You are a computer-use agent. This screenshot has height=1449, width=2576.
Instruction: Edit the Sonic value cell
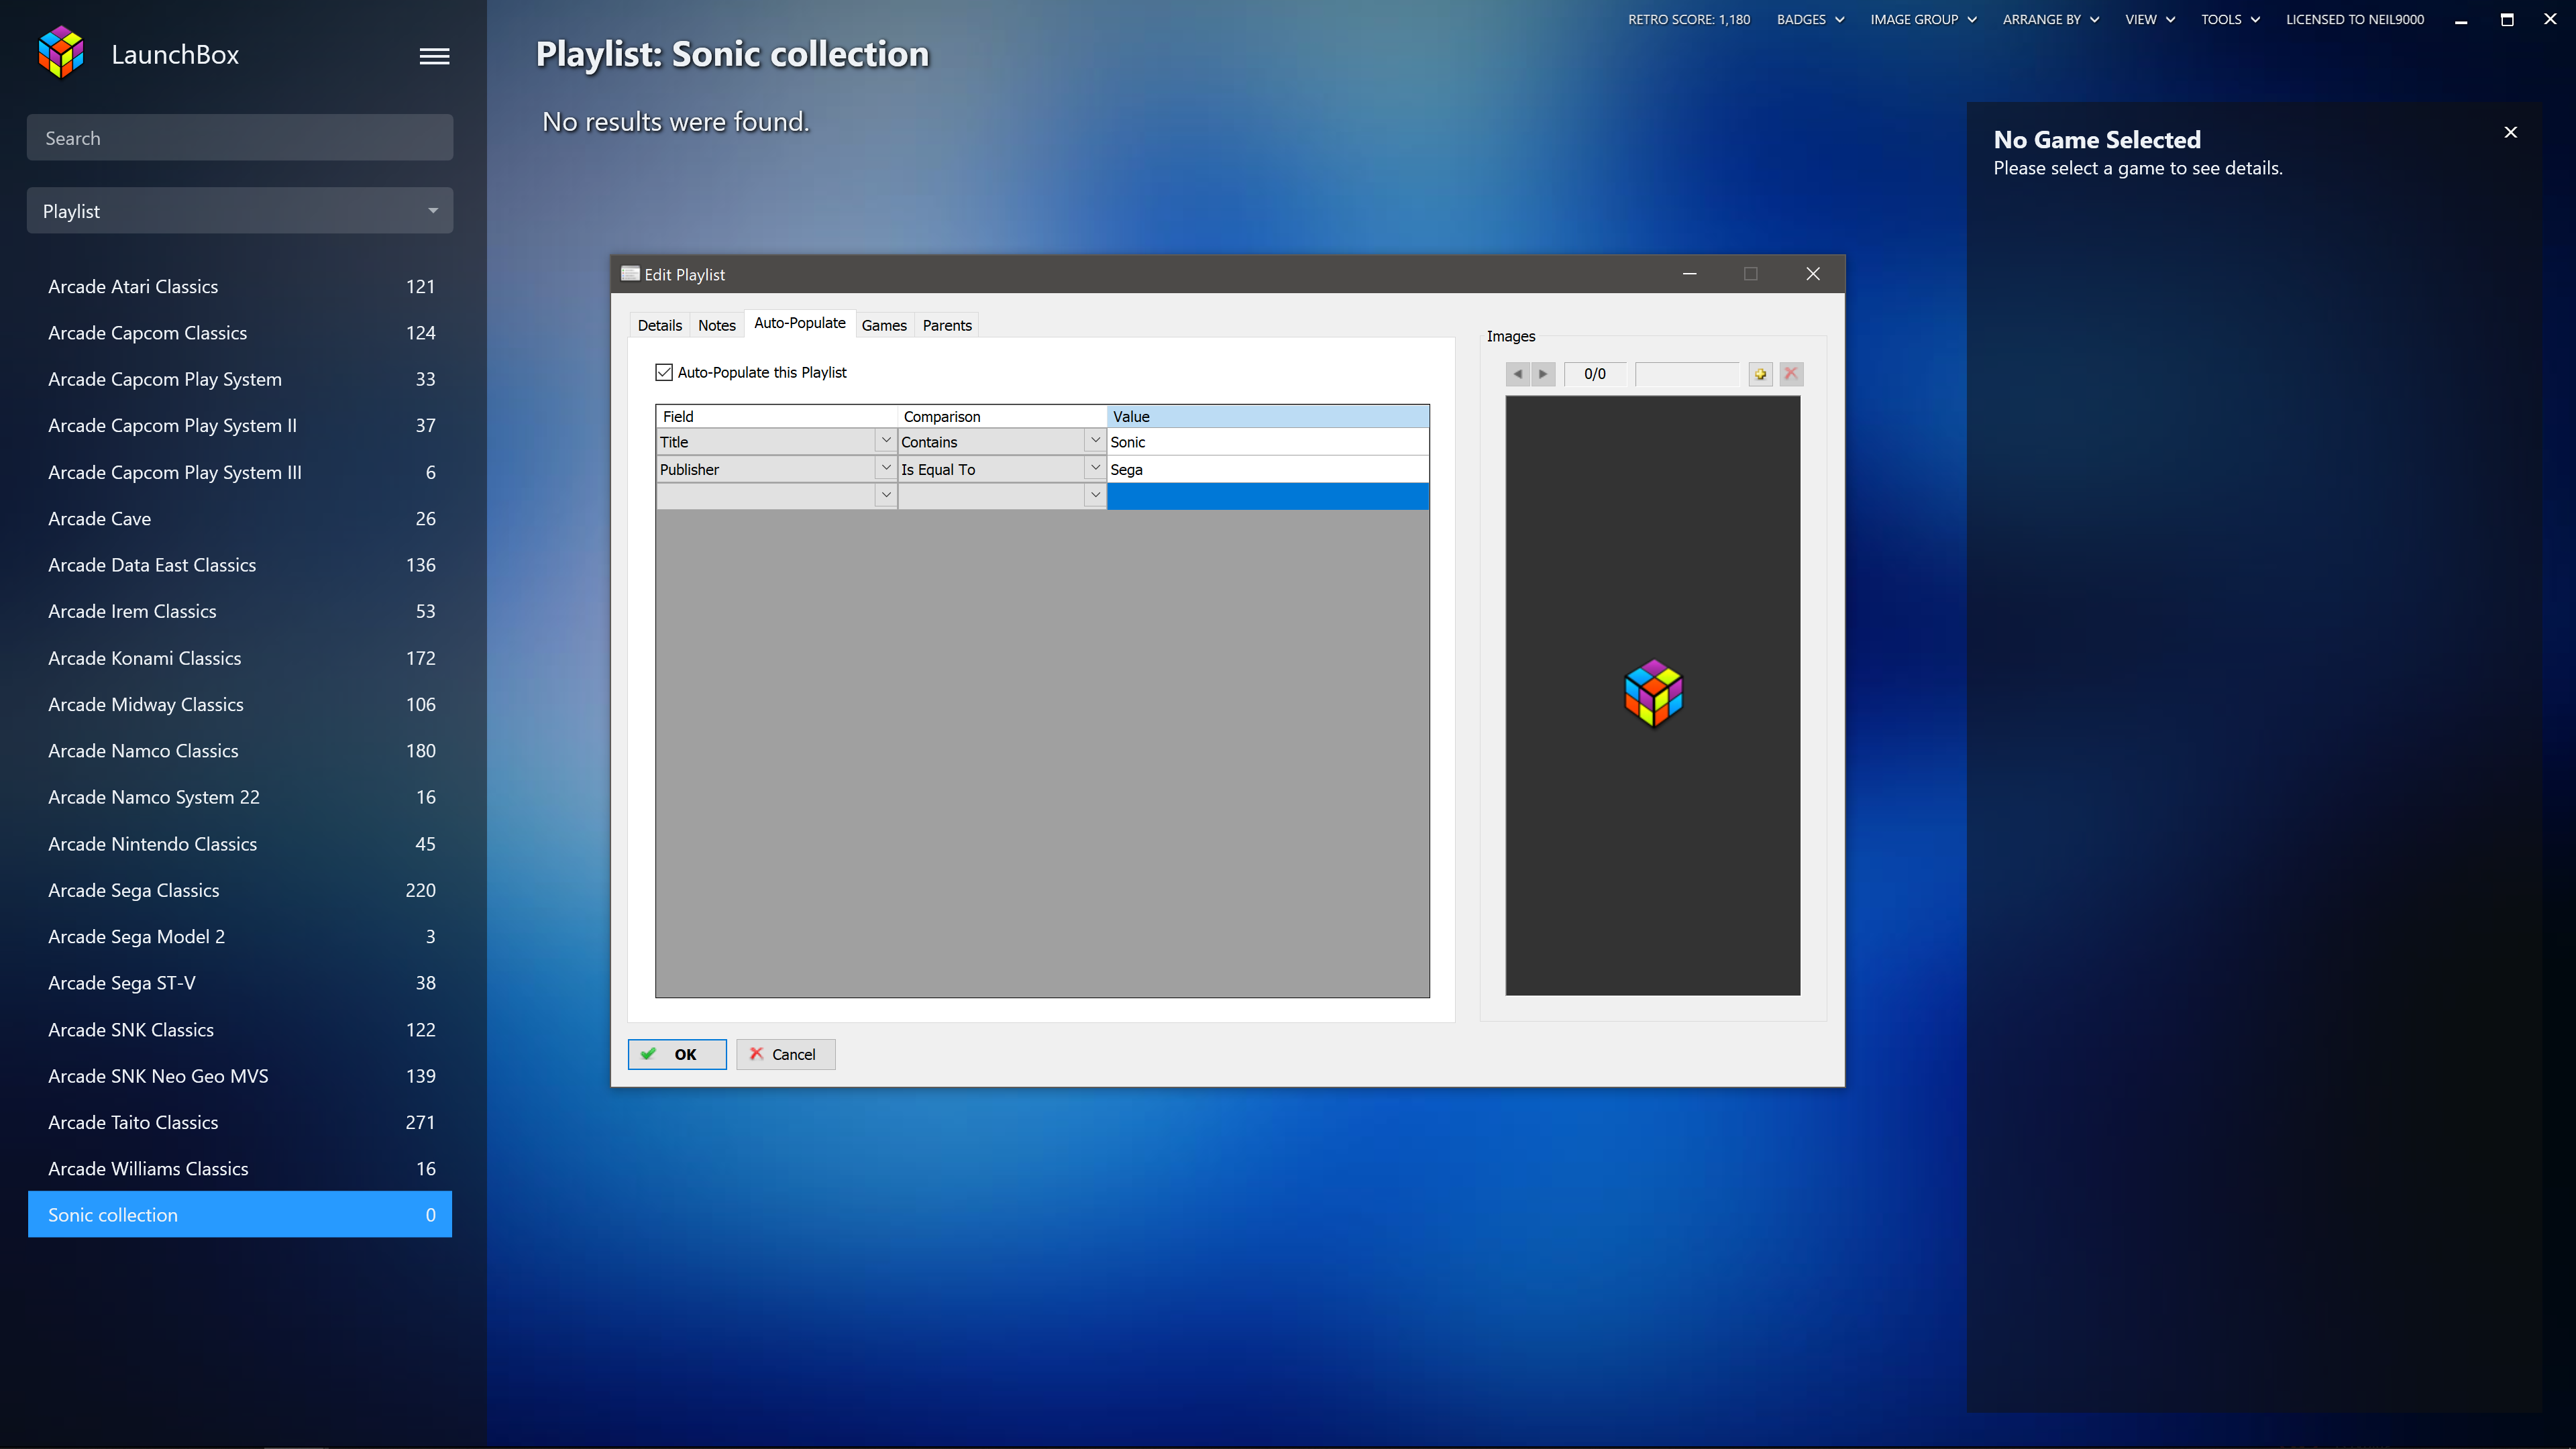point(1267,441)
